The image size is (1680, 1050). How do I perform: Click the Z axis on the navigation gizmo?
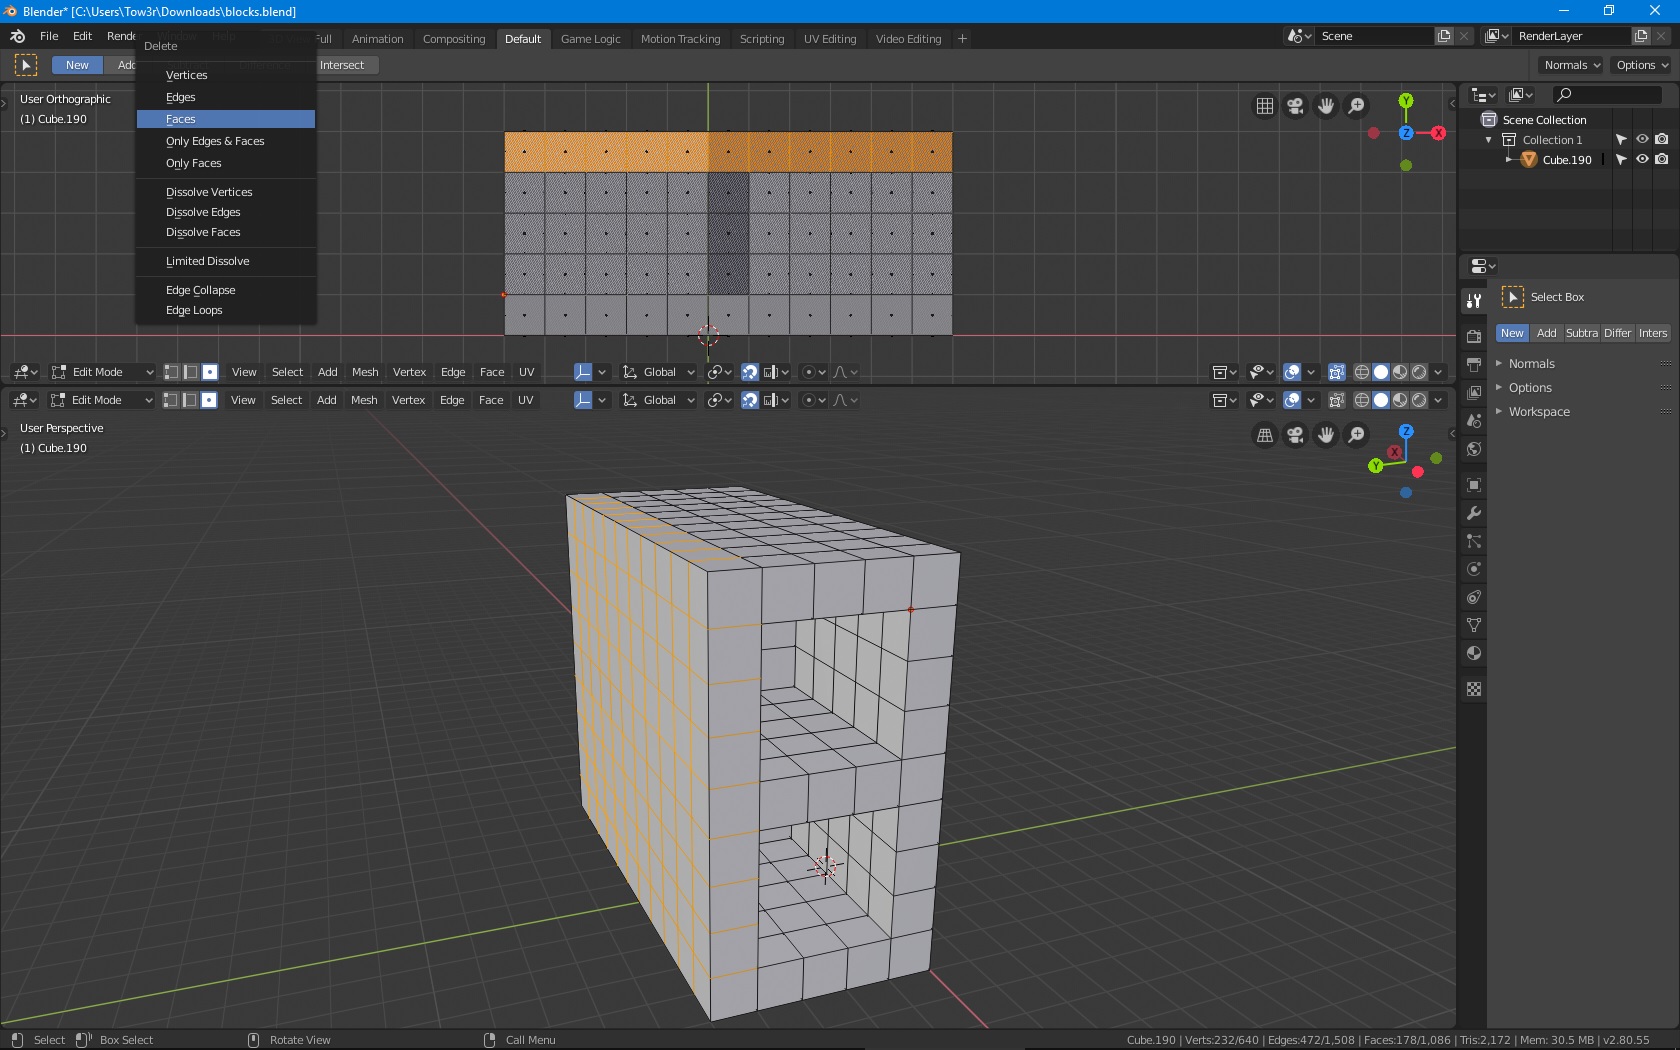pos(1406,133)
